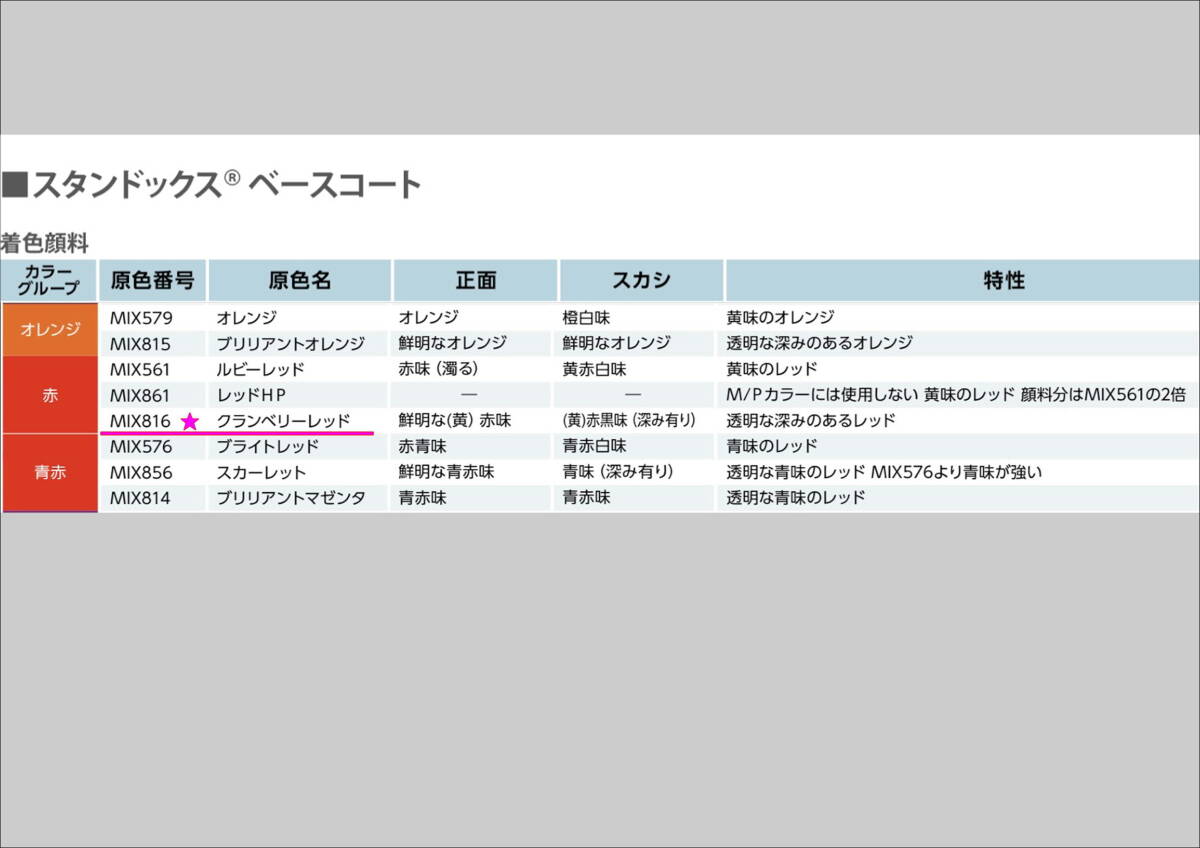This screenshot has width=1200, height=848.
Task: Click the スカシ column header
Action: [x=640, y=280]
